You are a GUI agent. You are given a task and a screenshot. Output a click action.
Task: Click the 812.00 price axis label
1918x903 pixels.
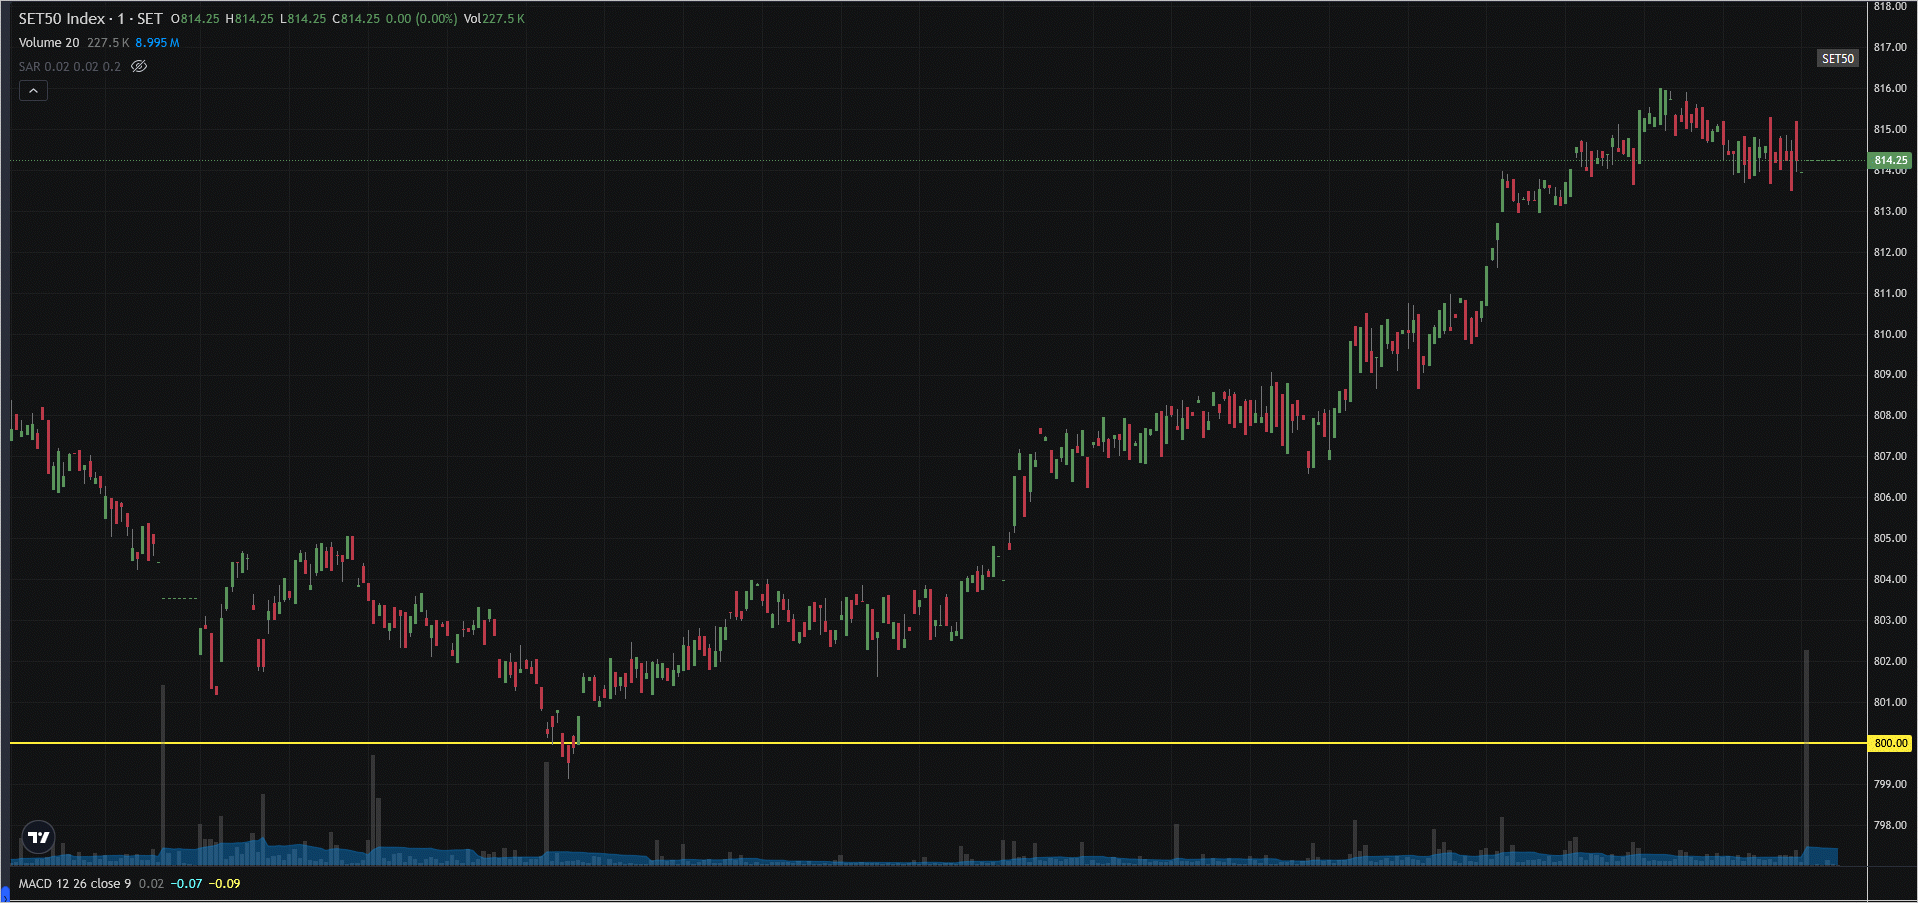point(1890,252)
